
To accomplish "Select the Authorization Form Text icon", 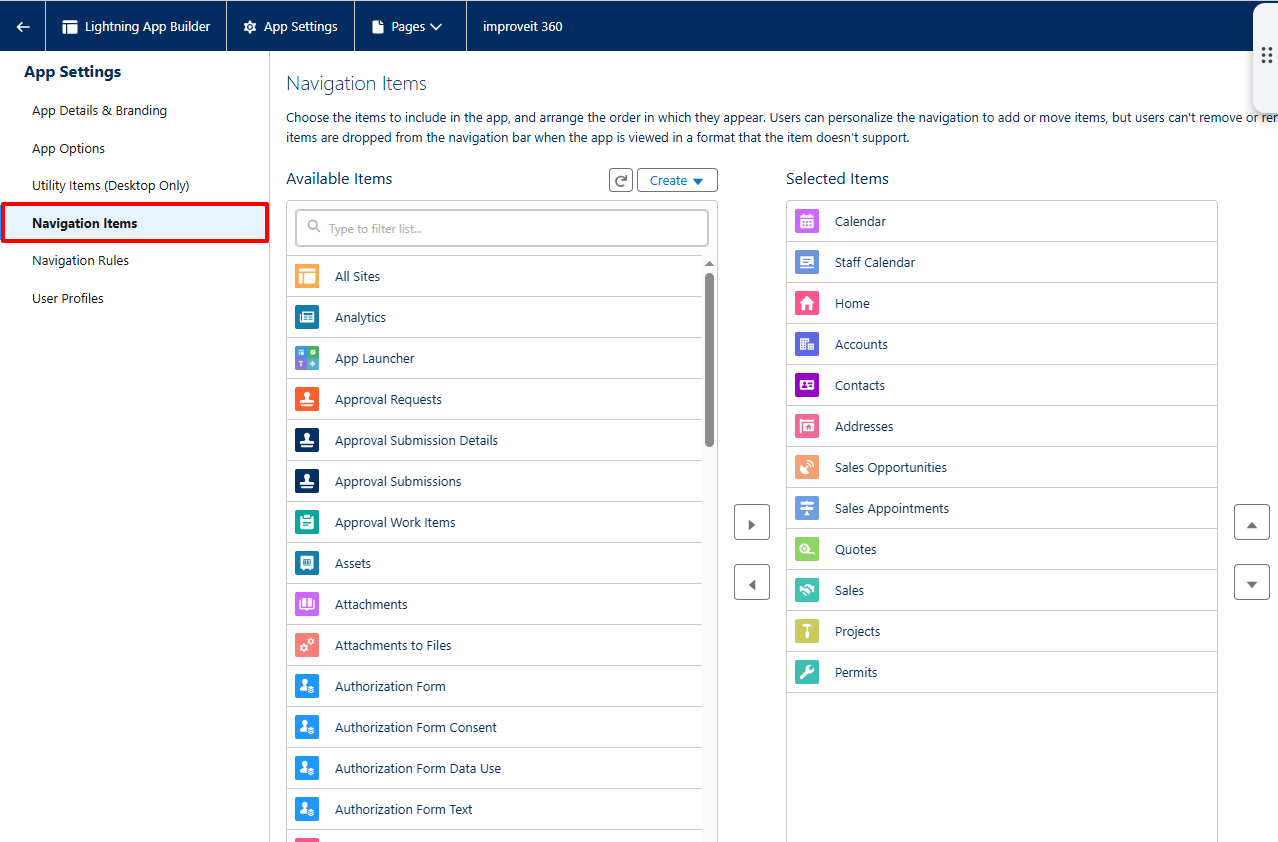I will [x=307, y=809].
